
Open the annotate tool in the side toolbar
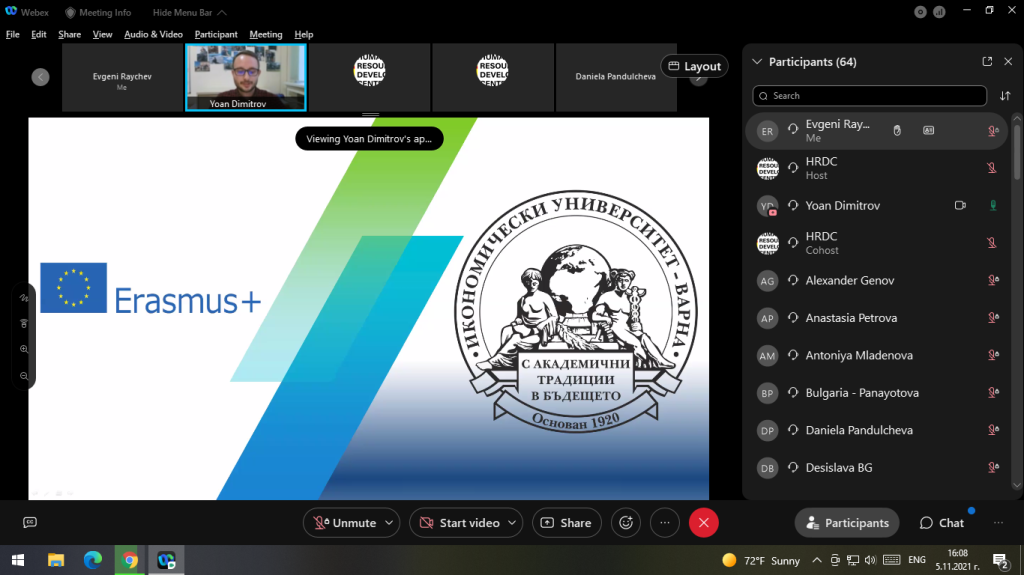click(24, 298)
